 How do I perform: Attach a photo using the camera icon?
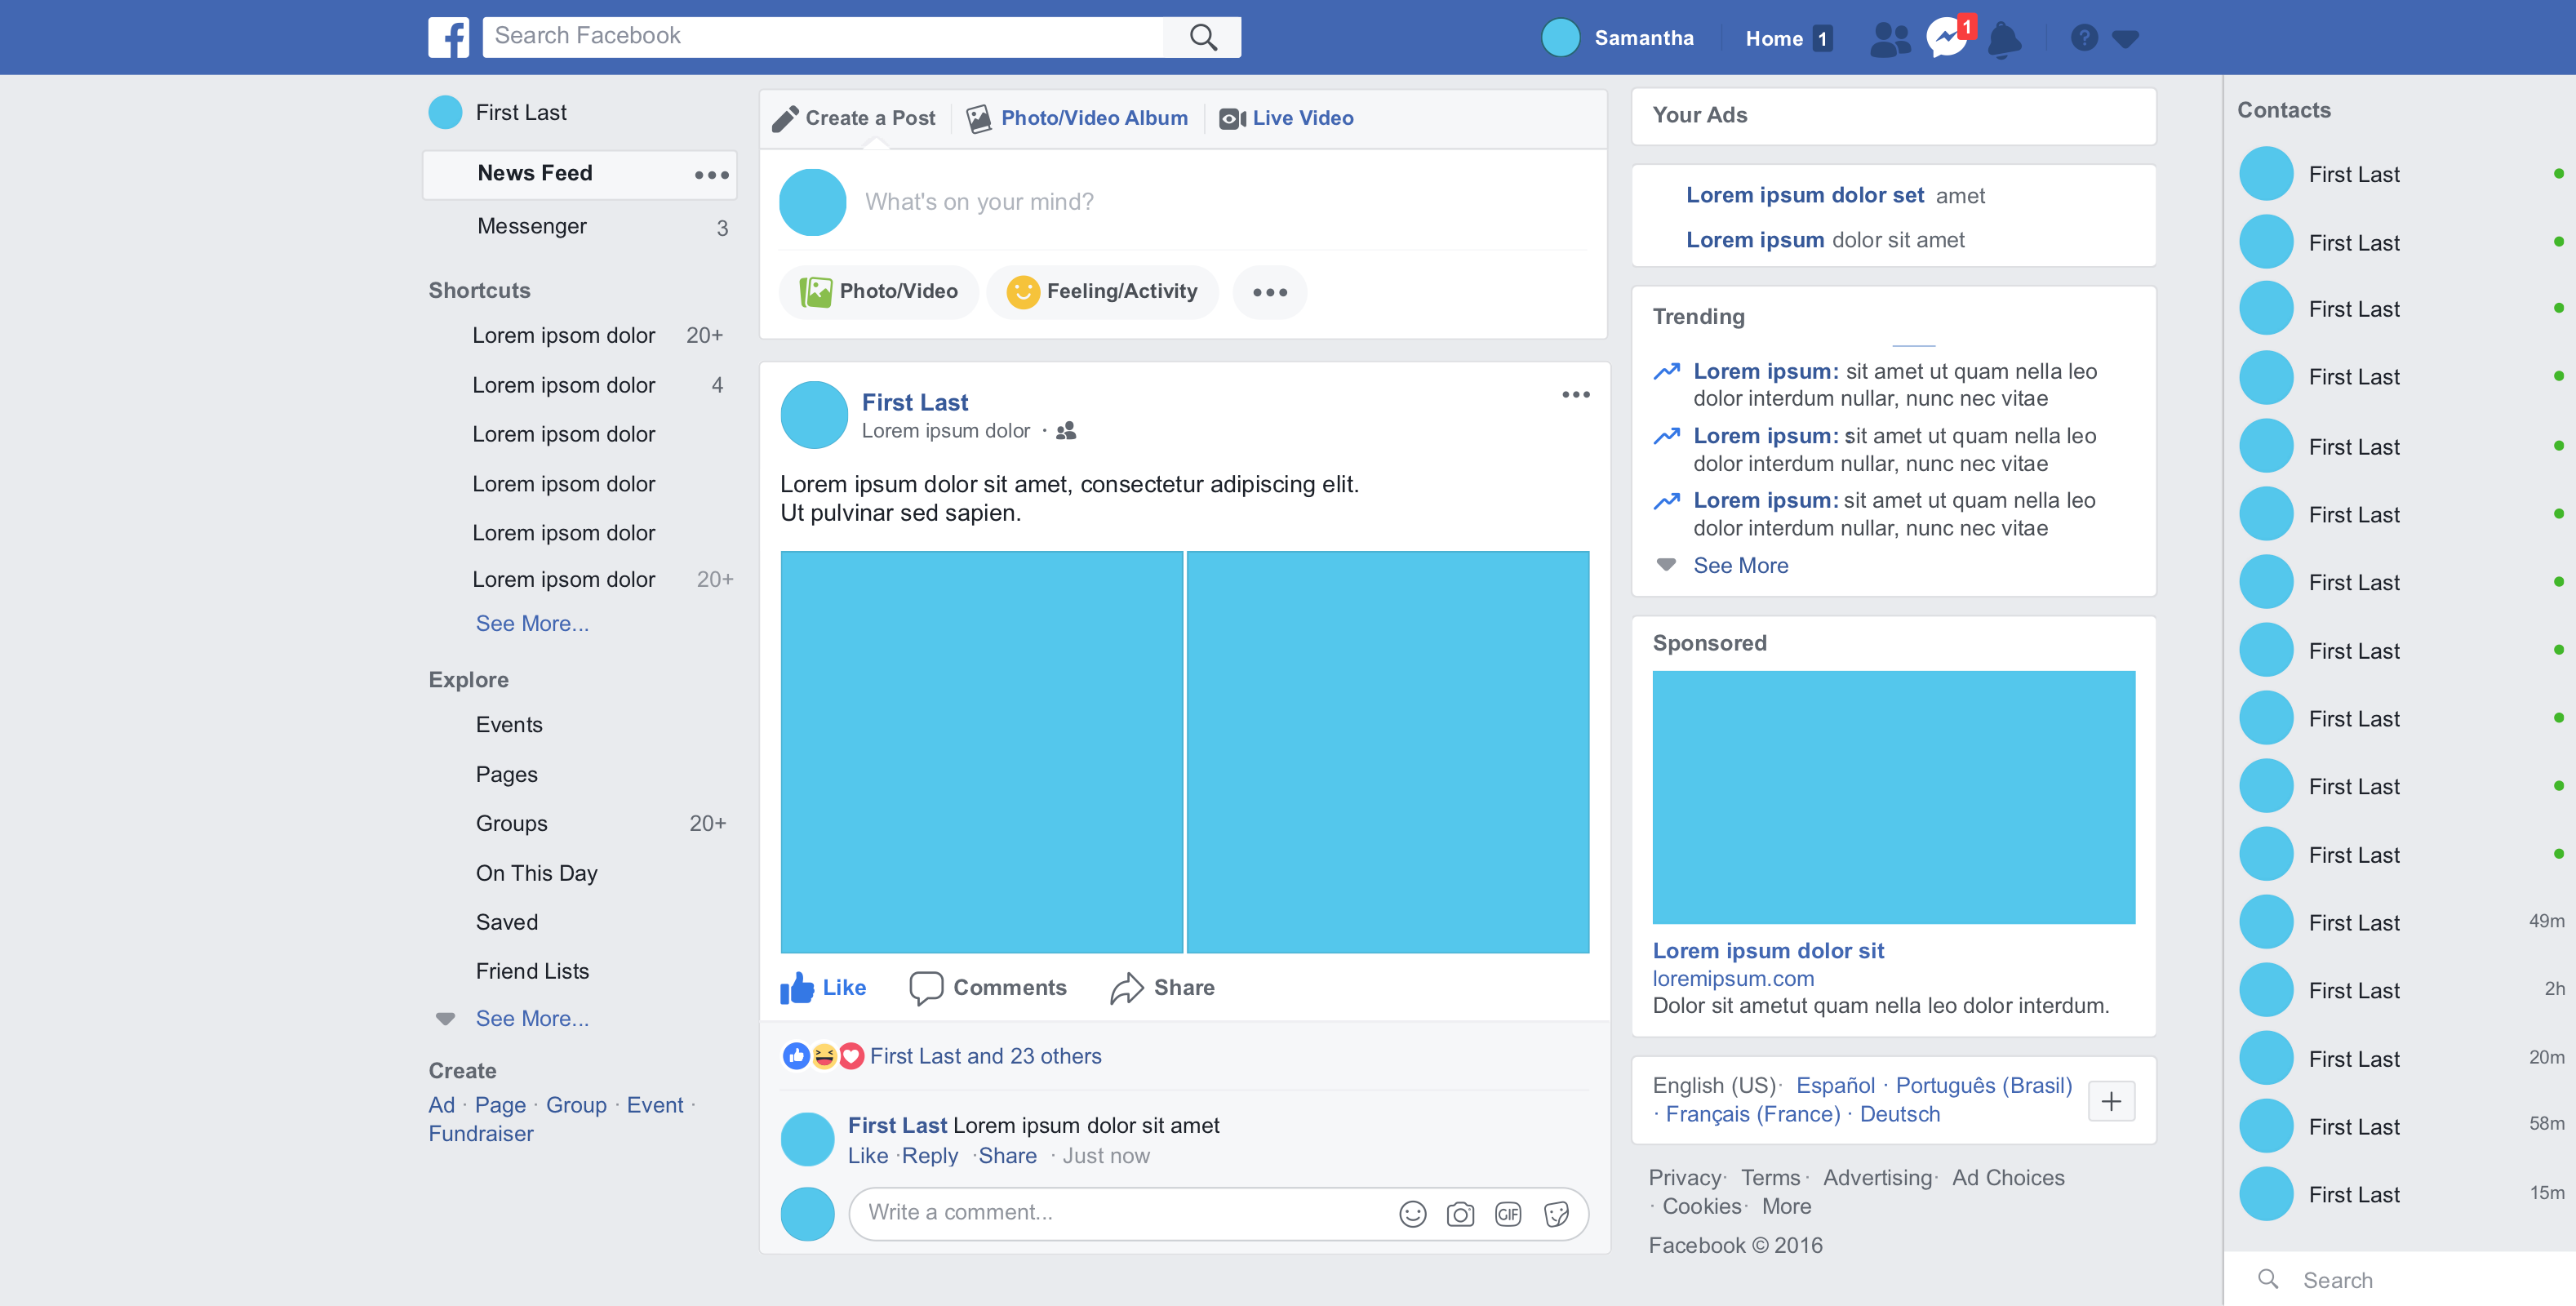coord(1460,1214)
